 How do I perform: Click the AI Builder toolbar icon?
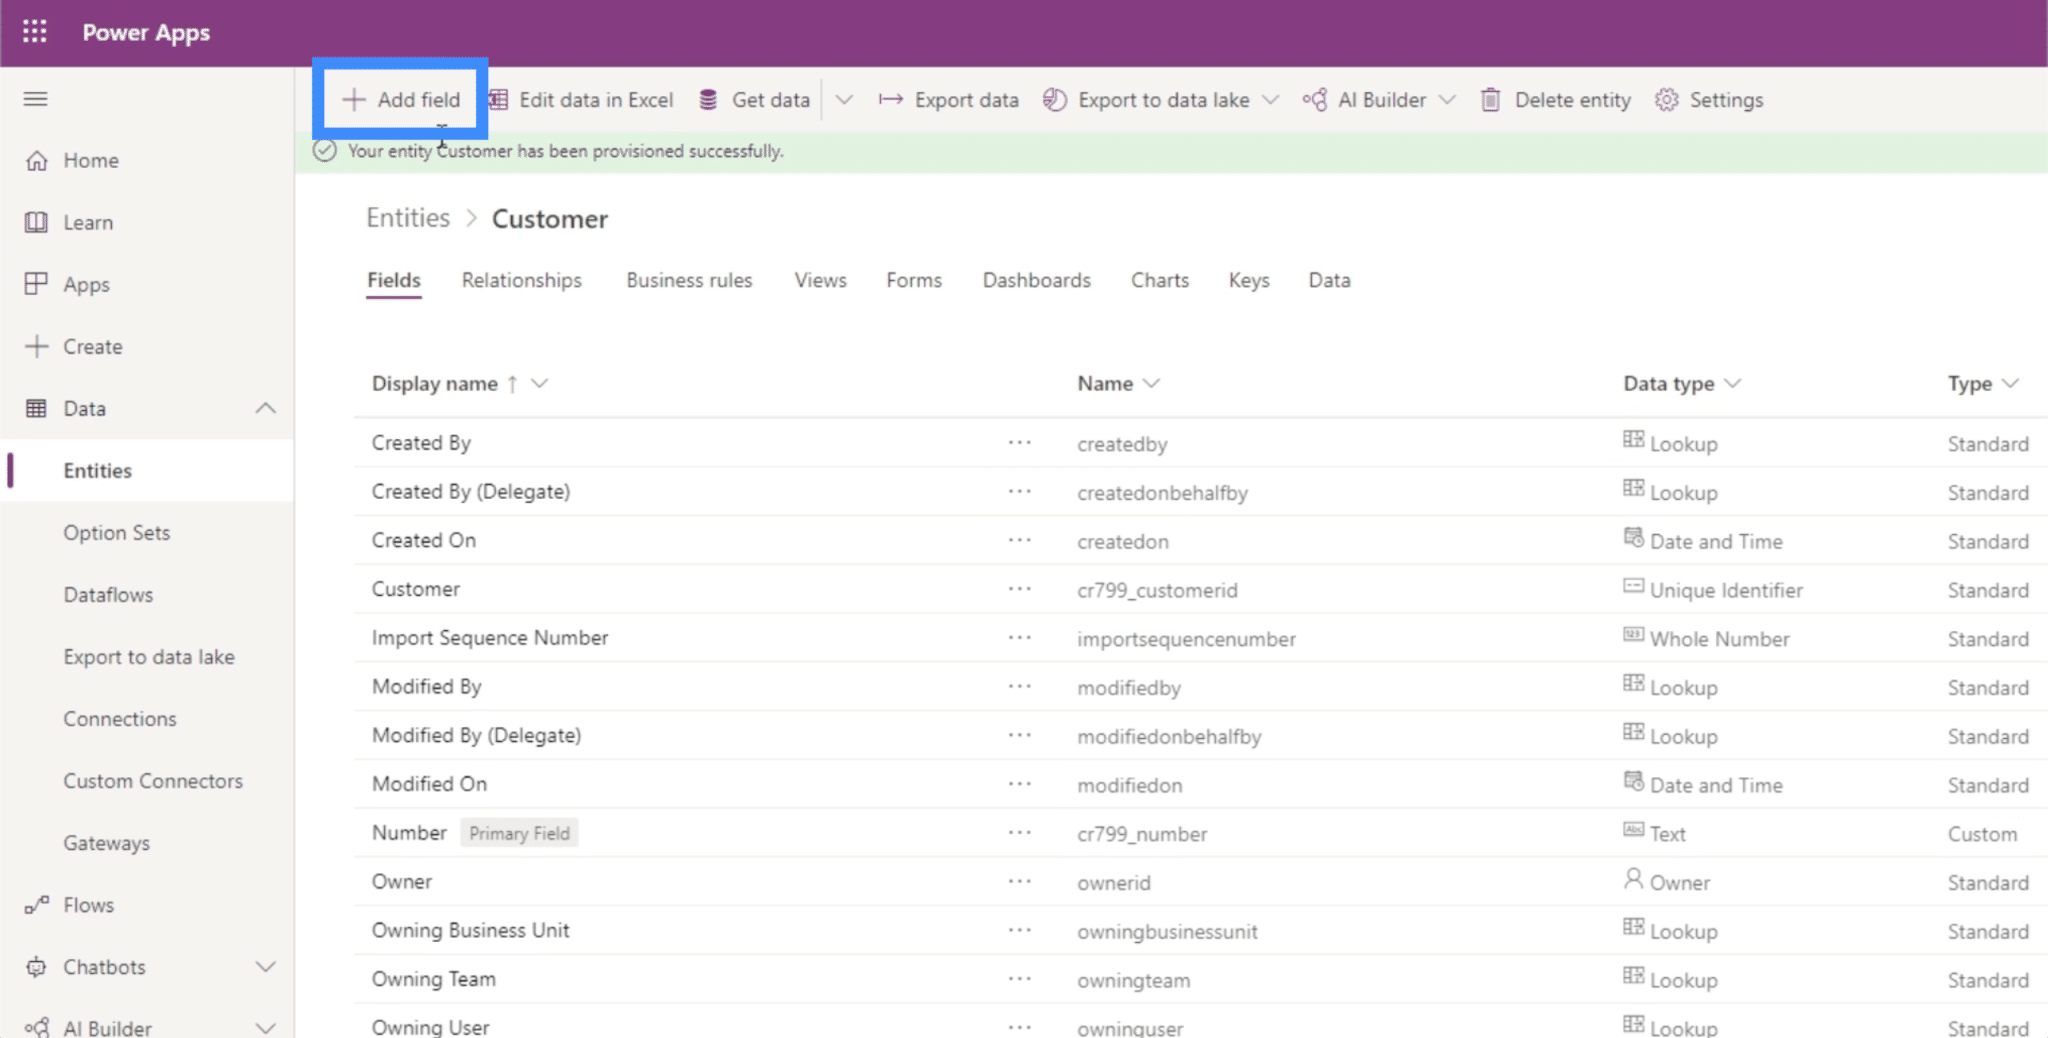(1314, 100)
